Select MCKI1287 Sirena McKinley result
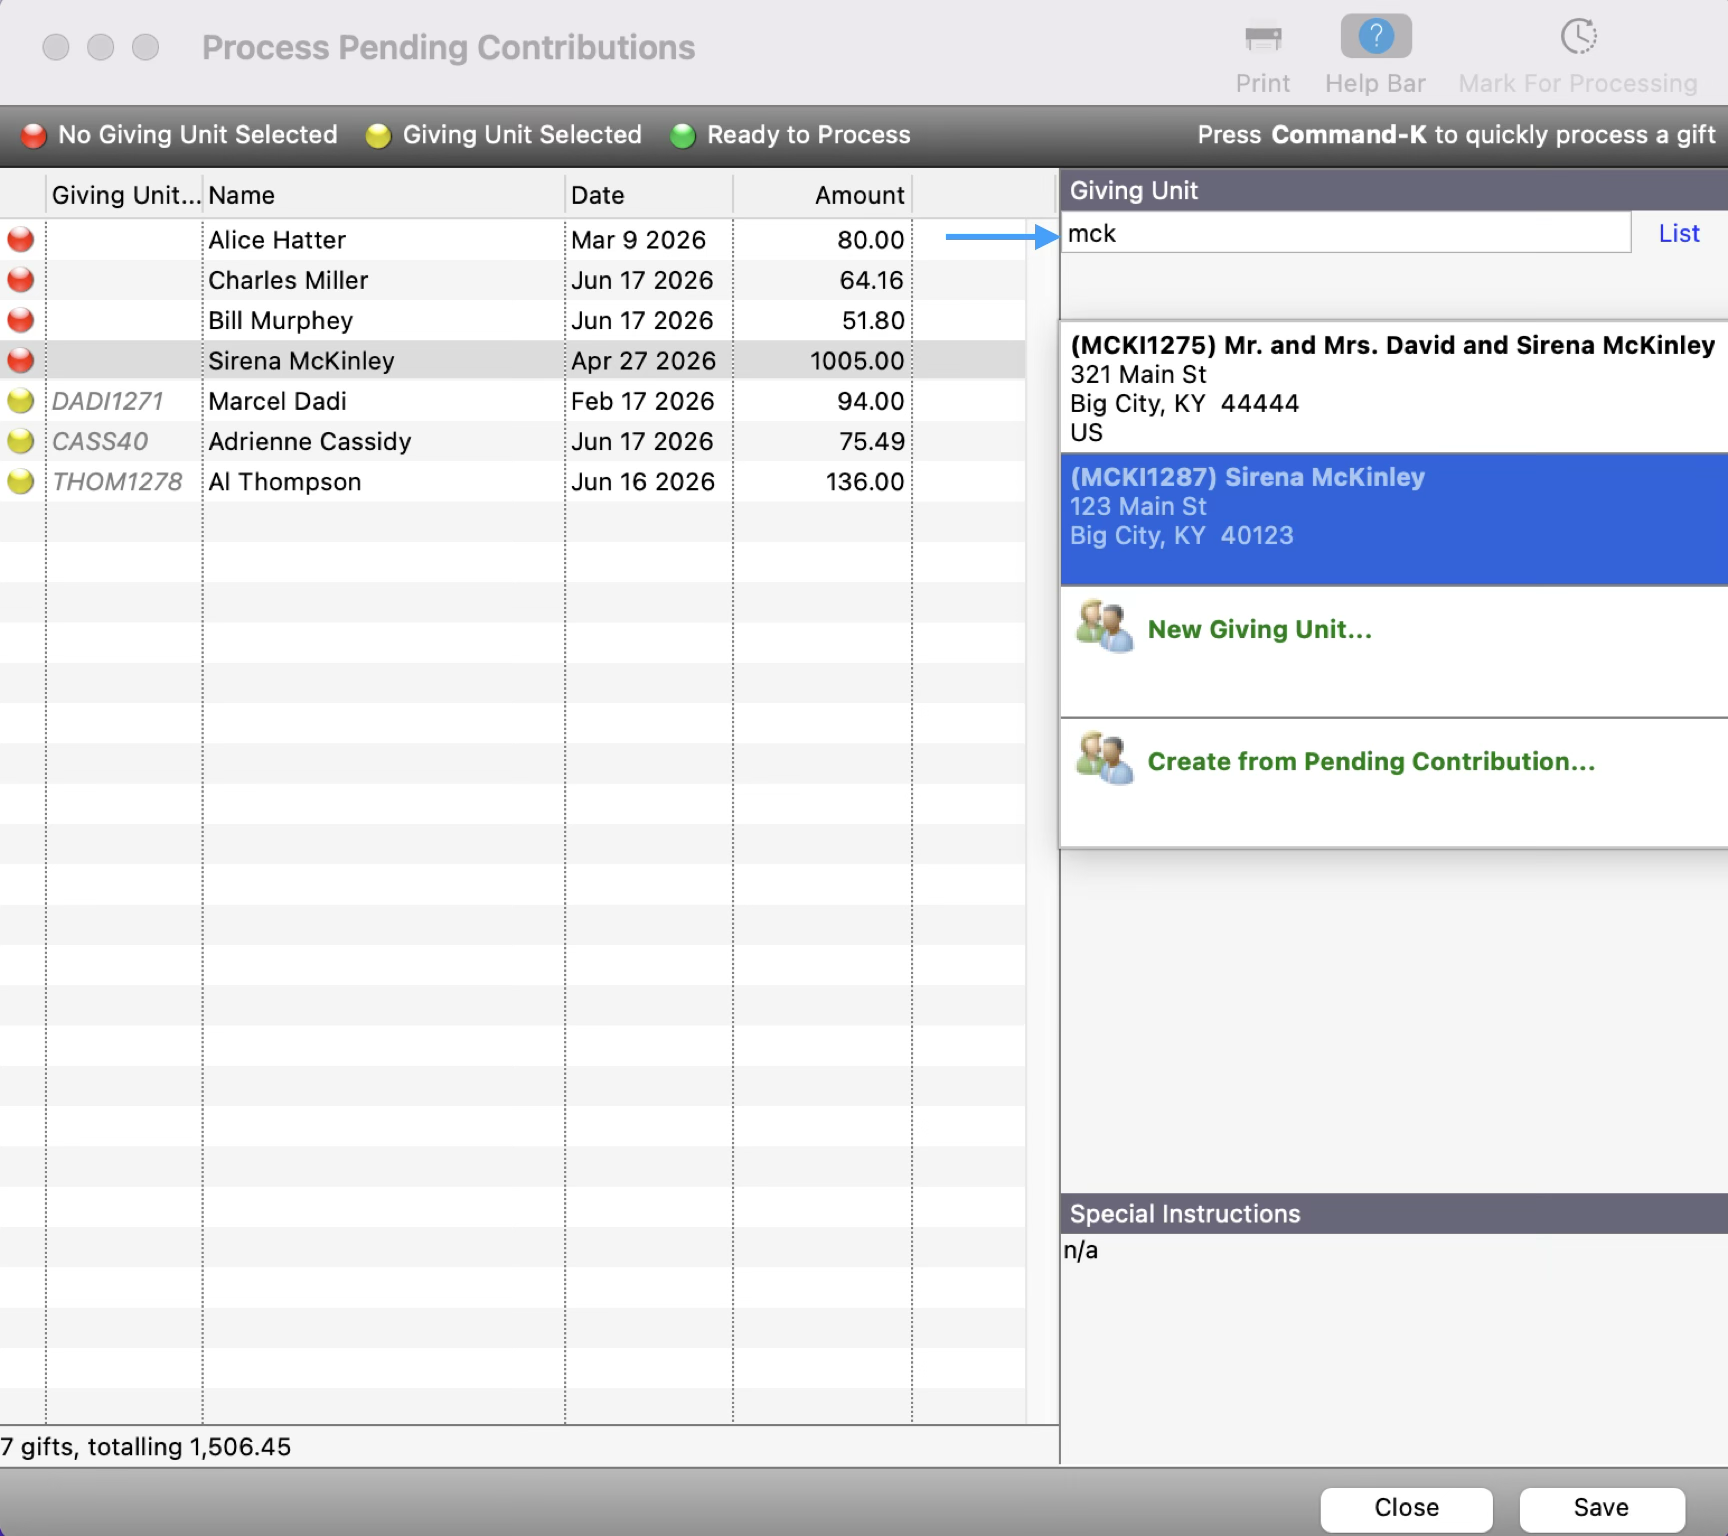This screenshot has height=1536, width=1728. pyautogui.click(x=1394, y=519)
